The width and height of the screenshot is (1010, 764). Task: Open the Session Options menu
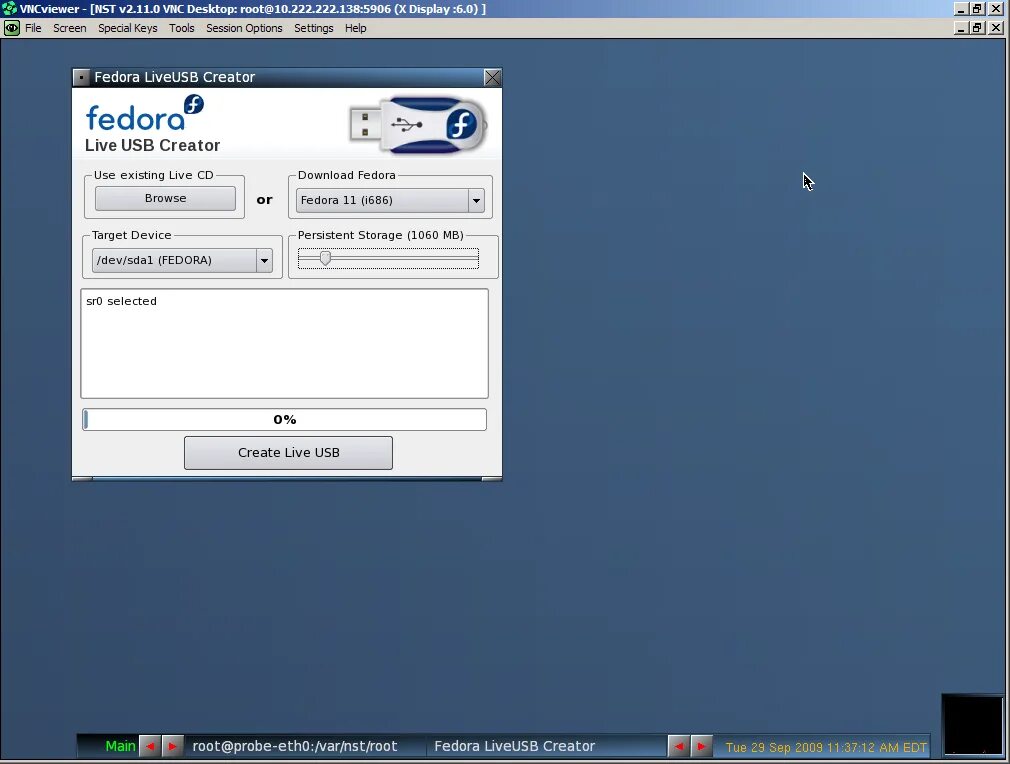pyautogui.click(x=244, y=28)
